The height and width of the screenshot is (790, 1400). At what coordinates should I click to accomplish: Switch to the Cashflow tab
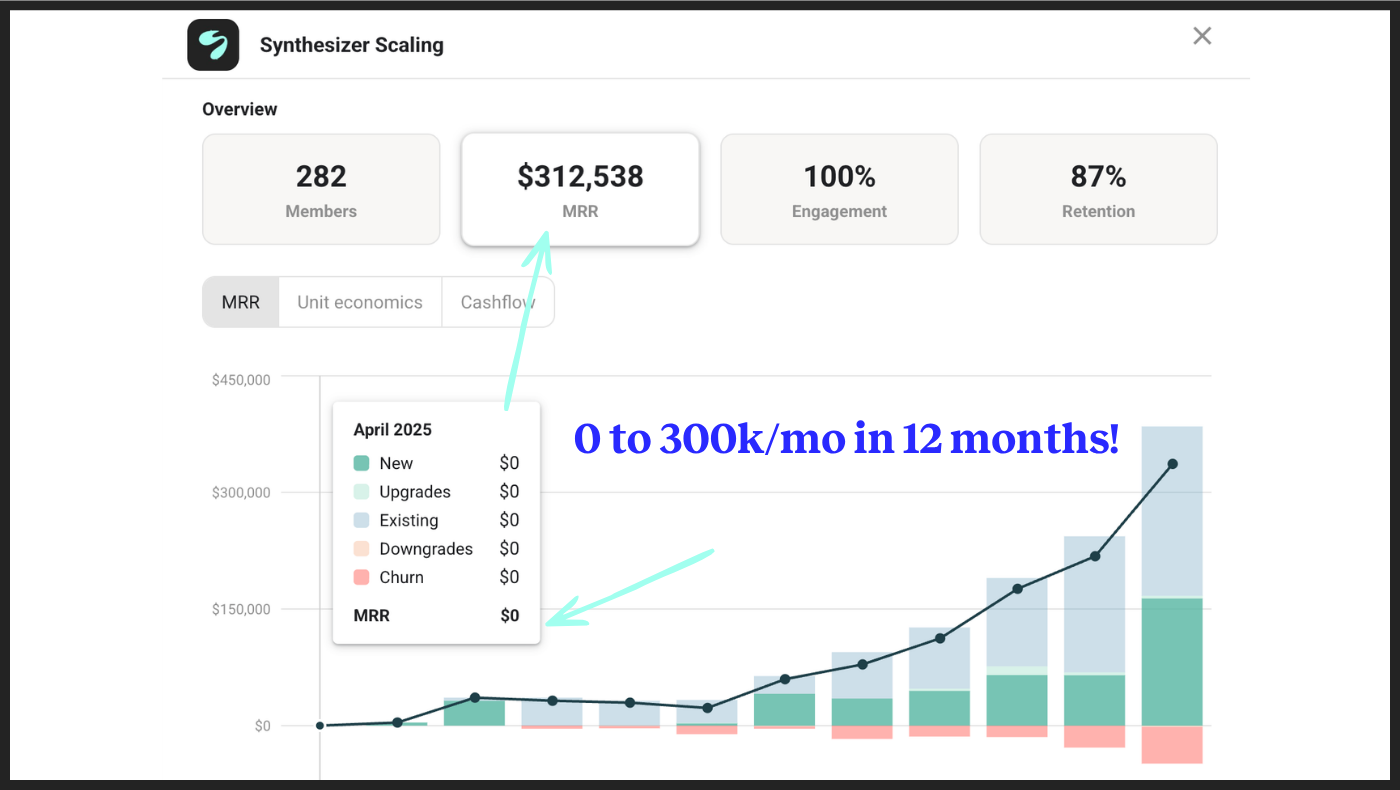(497, 302)
